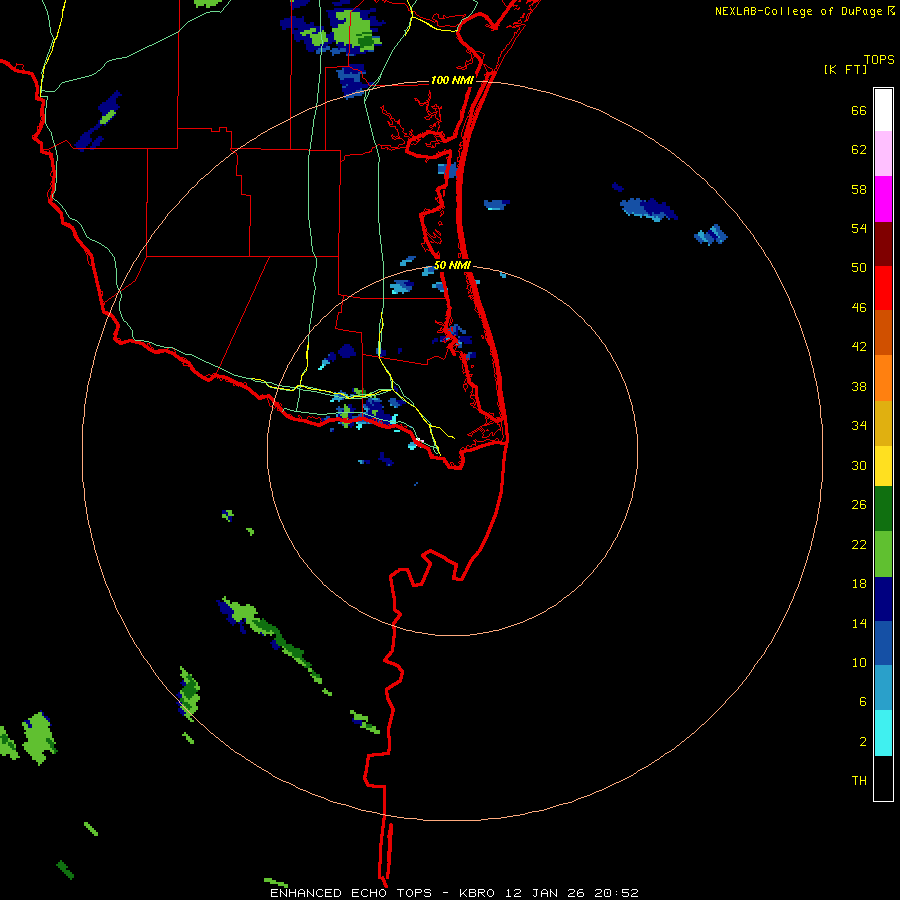Viewport: 900px width, 900px height.
Task: Pick the navy blue swatch in the TOPS scale
Action: click(883, 599)
